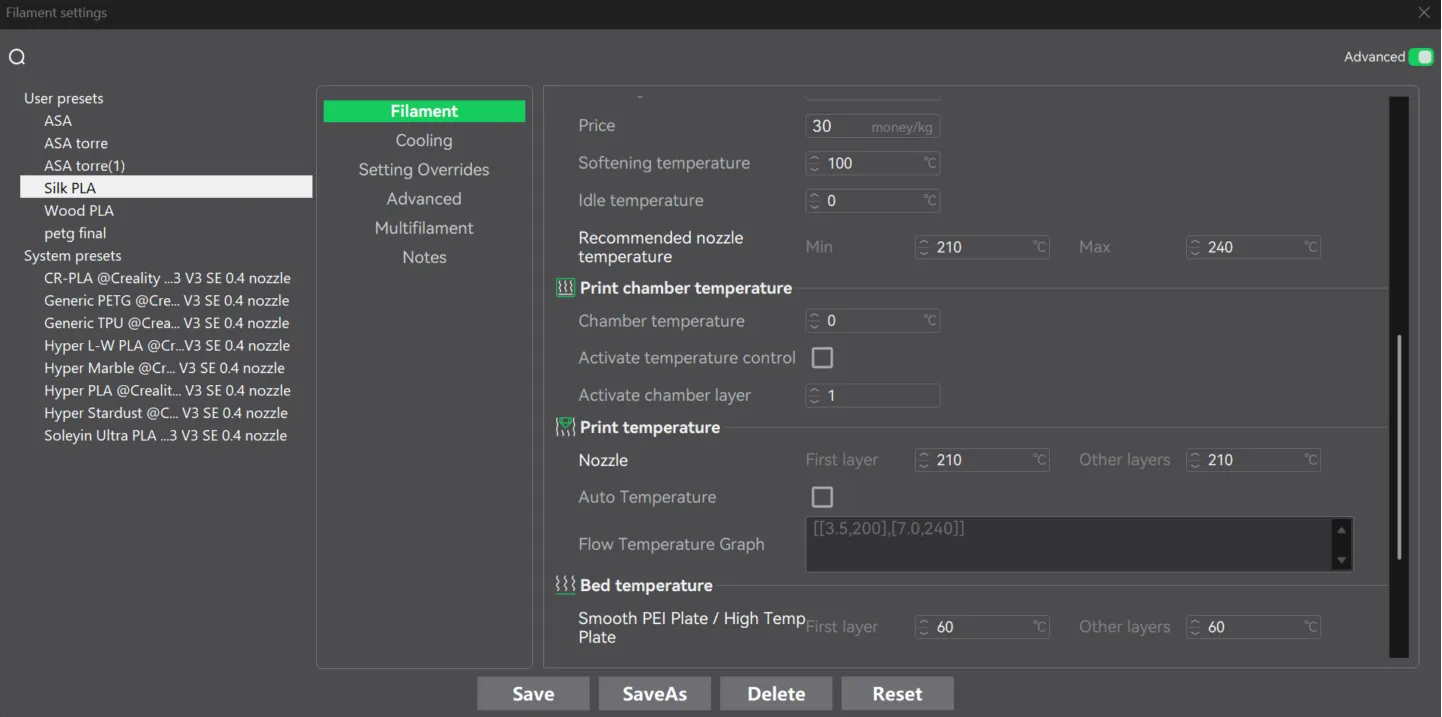Viewport: 1442px width, 717px height.
Task: Click the Flow Temperature Graph scroll-up arrow
Action: (1341, 529)
